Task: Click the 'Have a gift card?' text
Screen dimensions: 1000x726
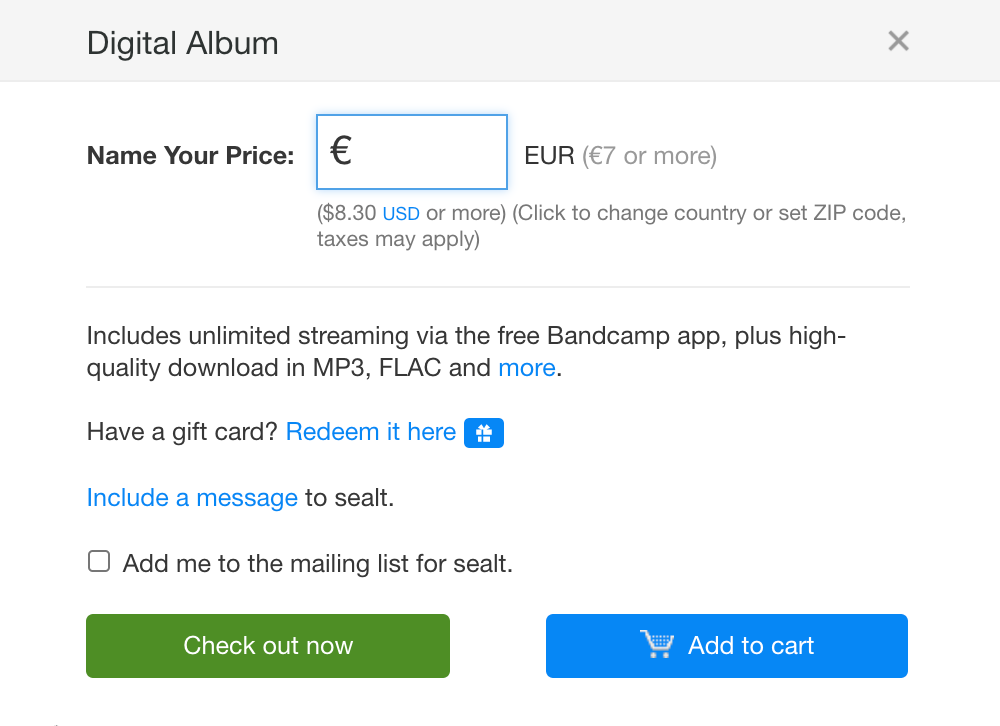Action: (182, 432)
